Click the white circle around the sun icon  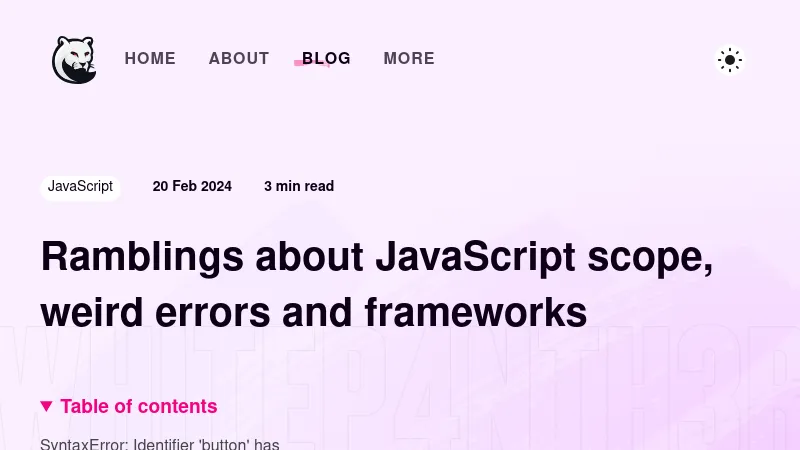742,50
